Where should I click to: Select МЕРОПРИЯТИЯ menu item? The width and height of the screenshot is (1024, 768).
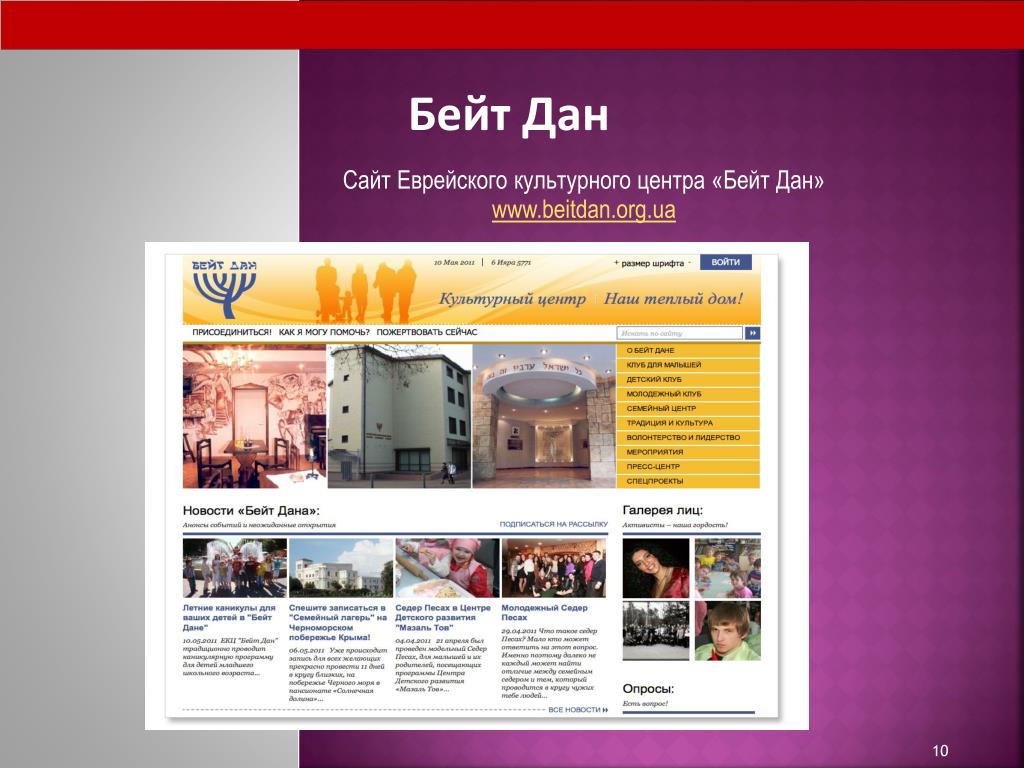688,452
